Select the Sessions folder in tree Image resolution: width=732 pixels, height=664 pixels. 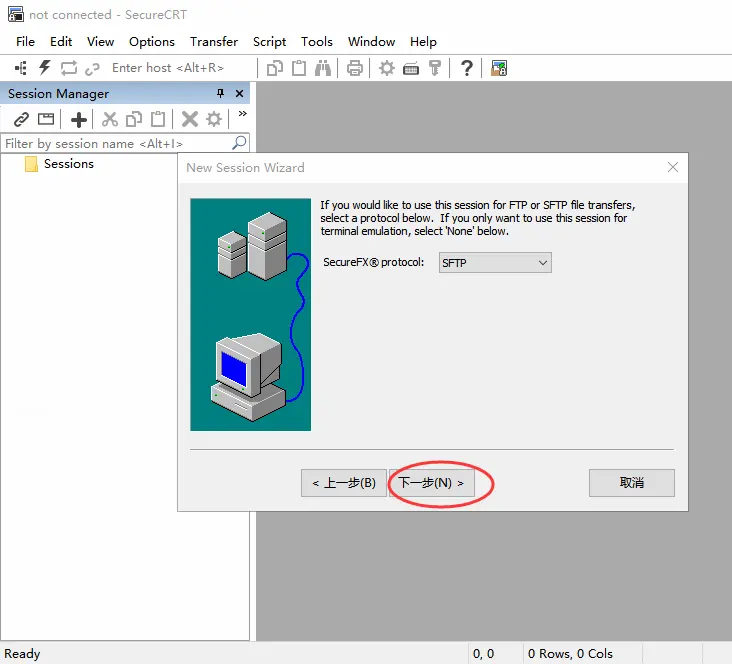69,164
